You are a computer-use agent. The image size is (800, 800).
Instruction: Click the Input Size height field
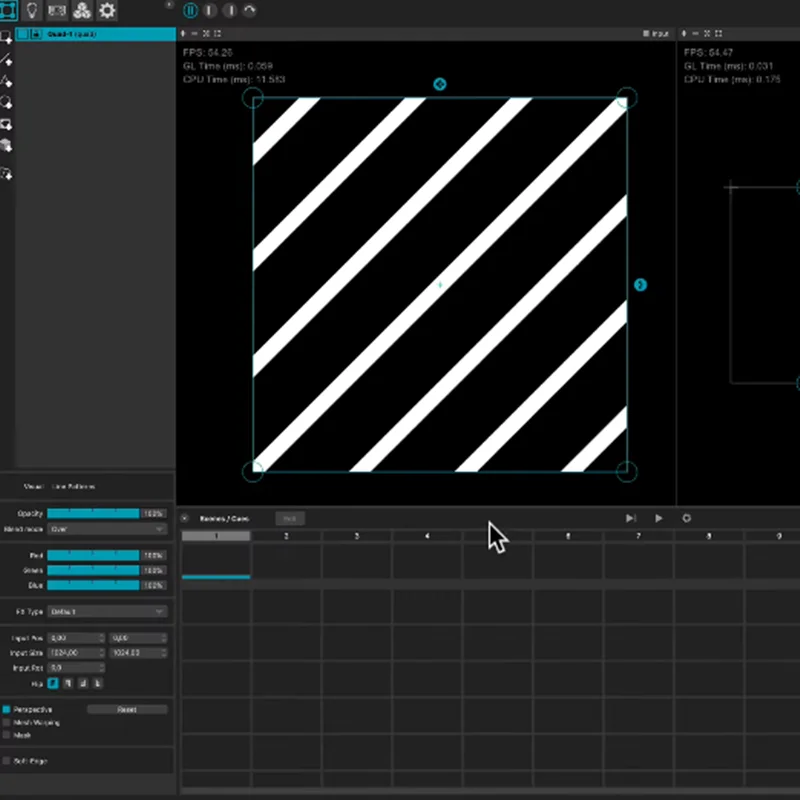(x=138, y=653)
